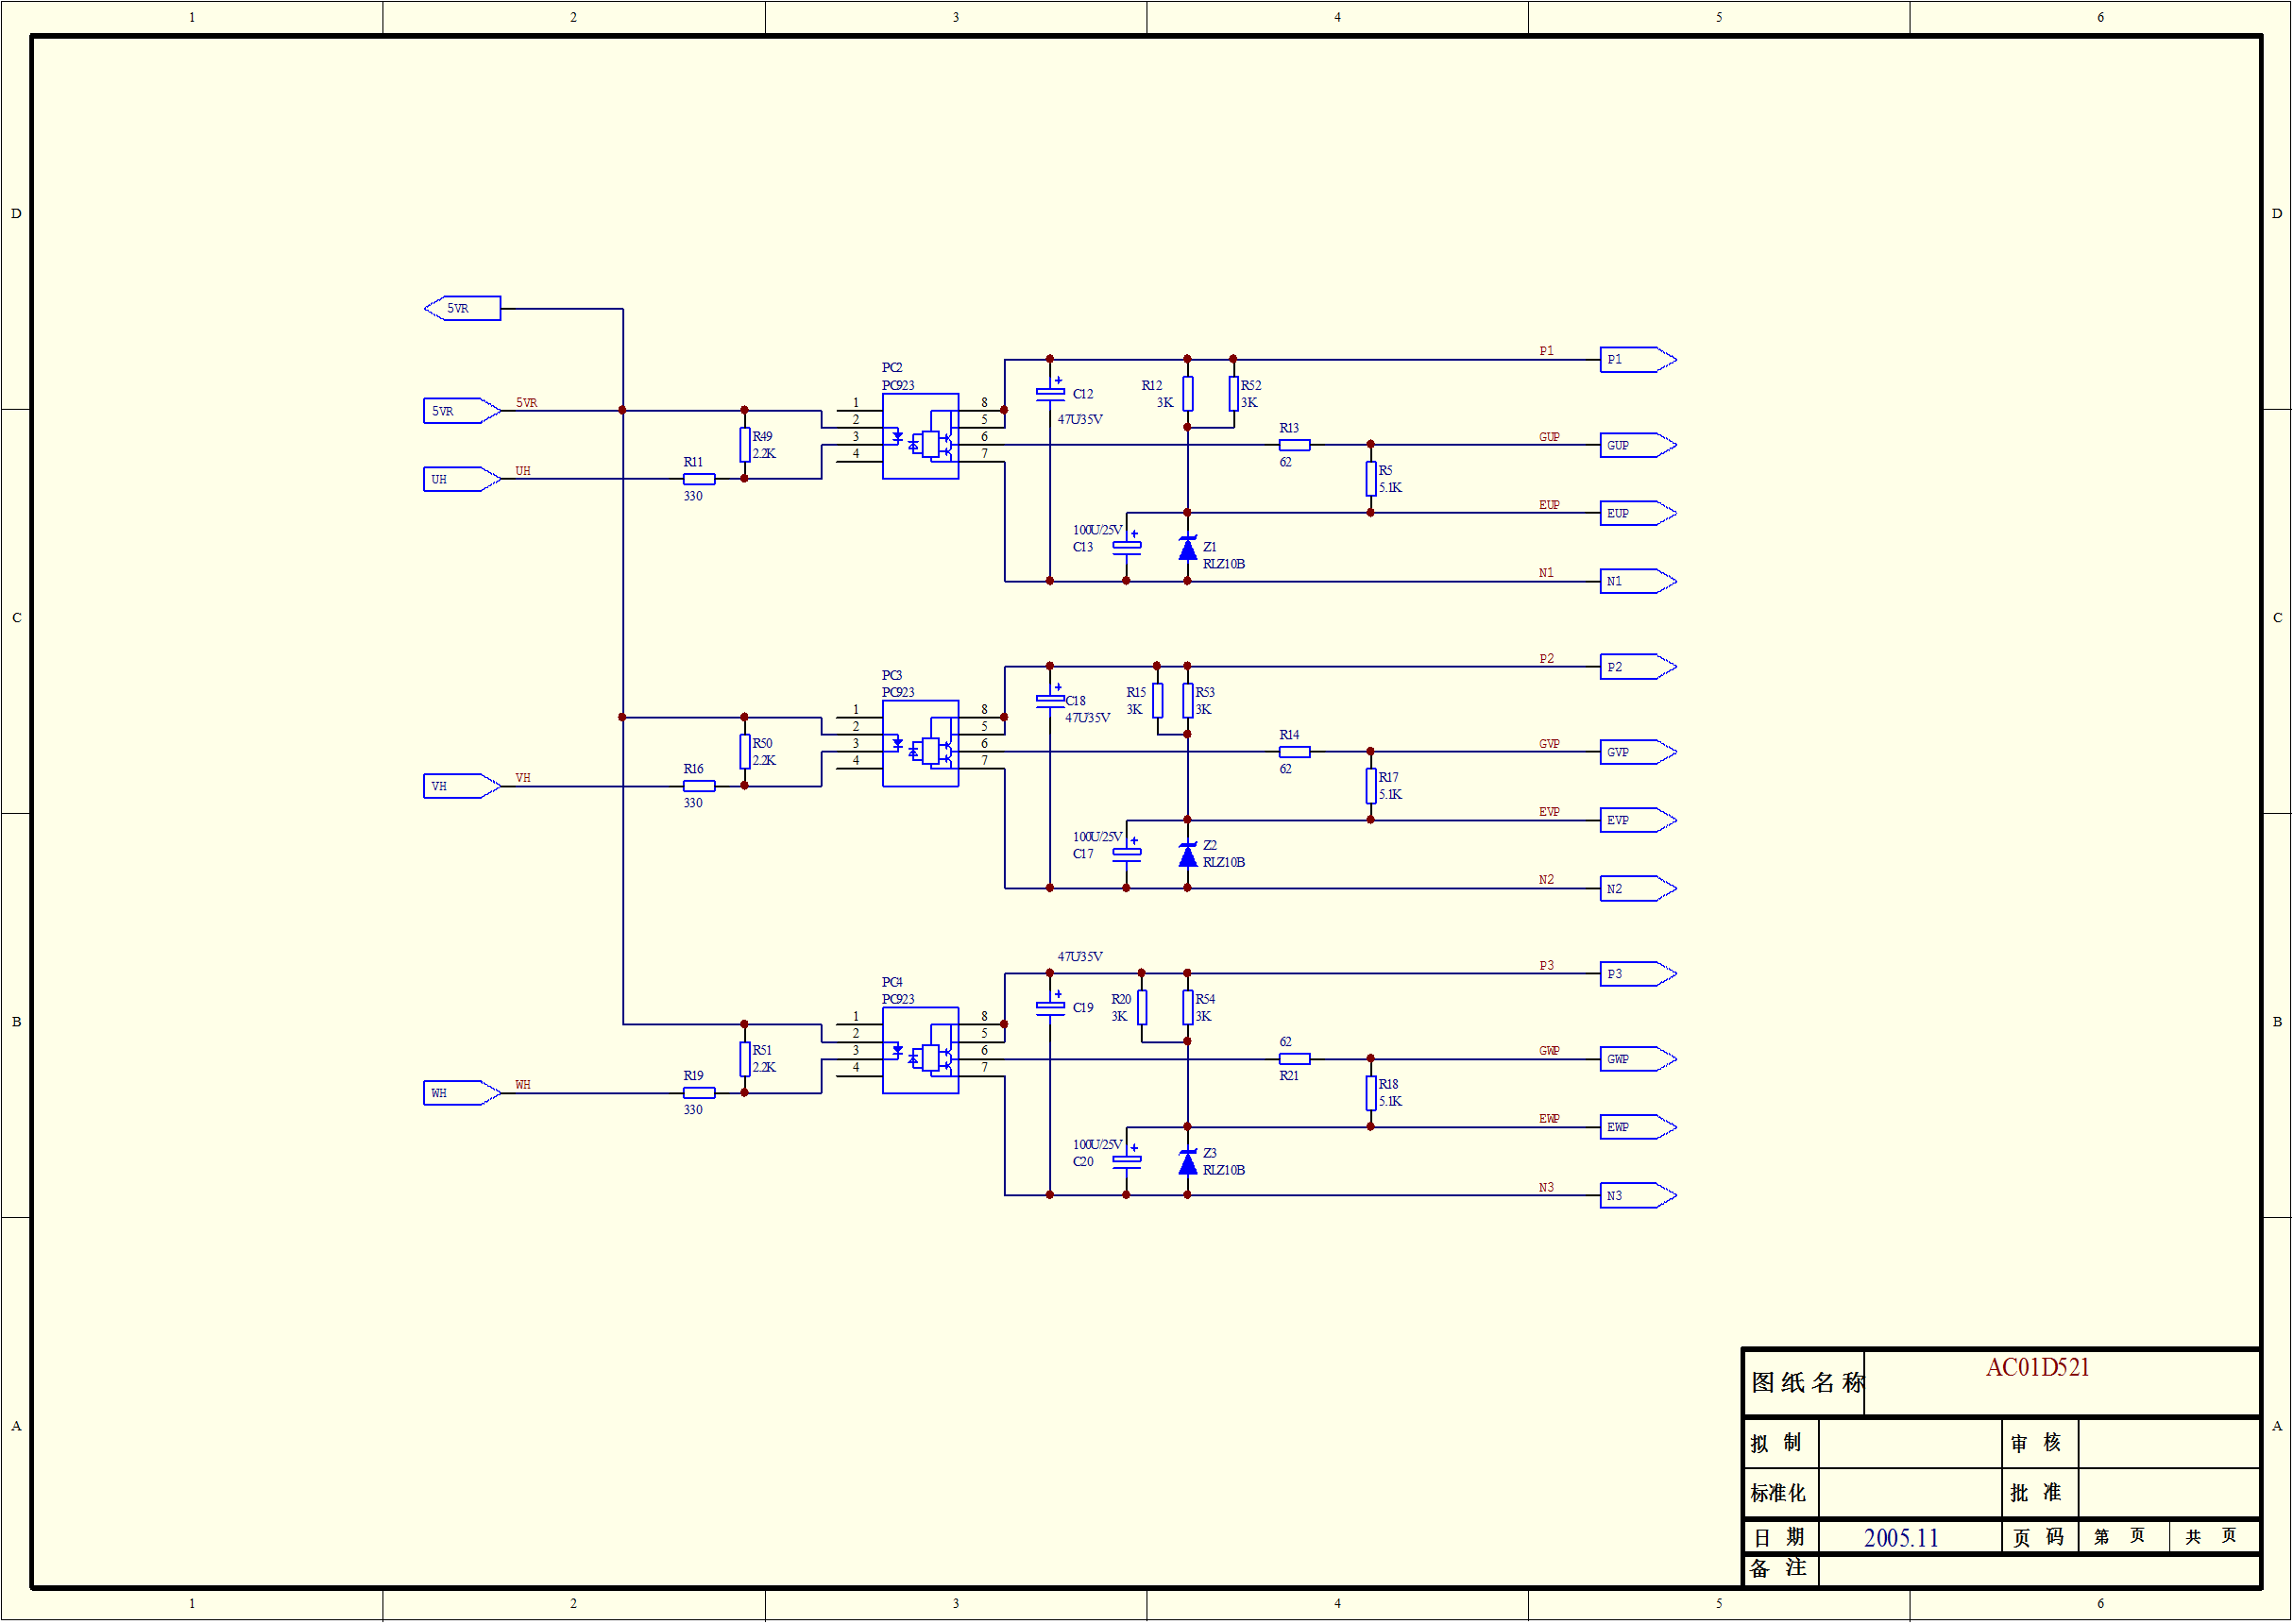This screenshot has height=1624, width=2293.
Task: Select the WH input port
Action: [462, 1093]
